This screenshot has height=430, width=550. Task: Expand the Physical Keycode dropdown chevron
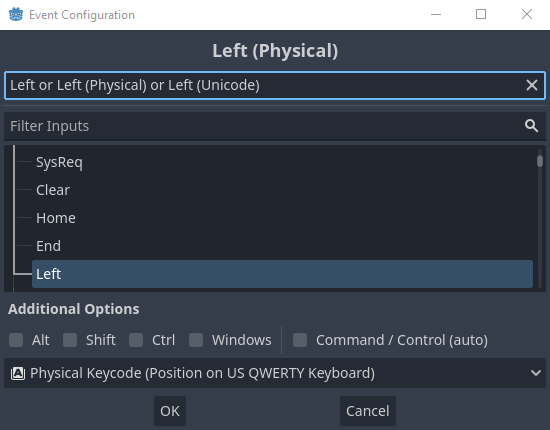click(536, 373)
